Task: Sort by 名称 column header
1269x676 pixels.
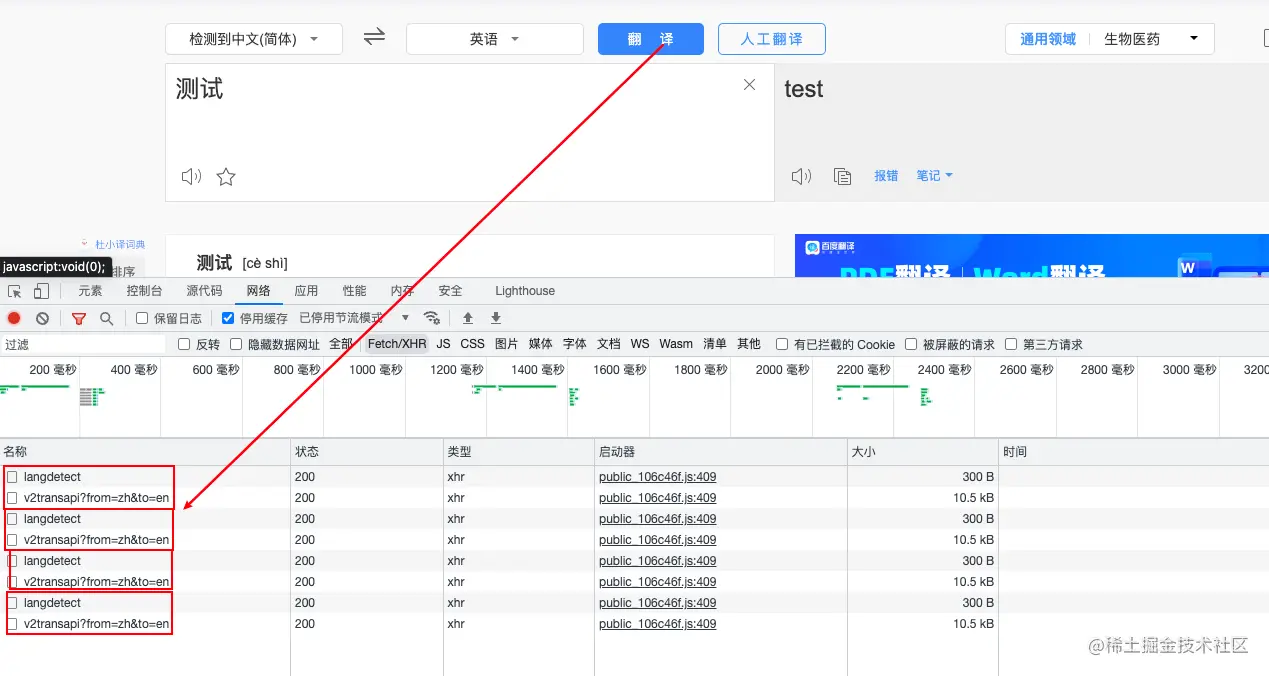Action: [x=145, y=452]
